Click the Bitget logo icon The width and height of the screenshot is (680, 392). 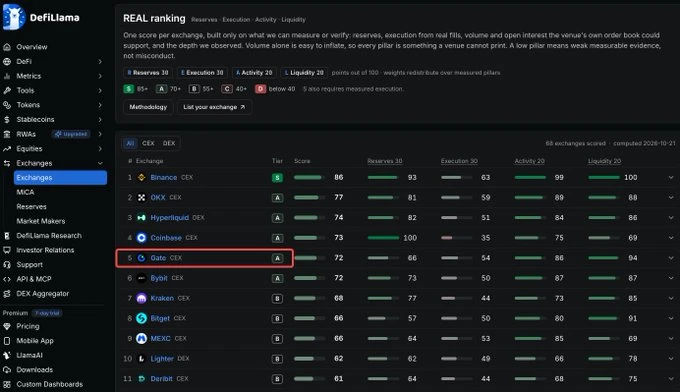(x=141, y=318)
